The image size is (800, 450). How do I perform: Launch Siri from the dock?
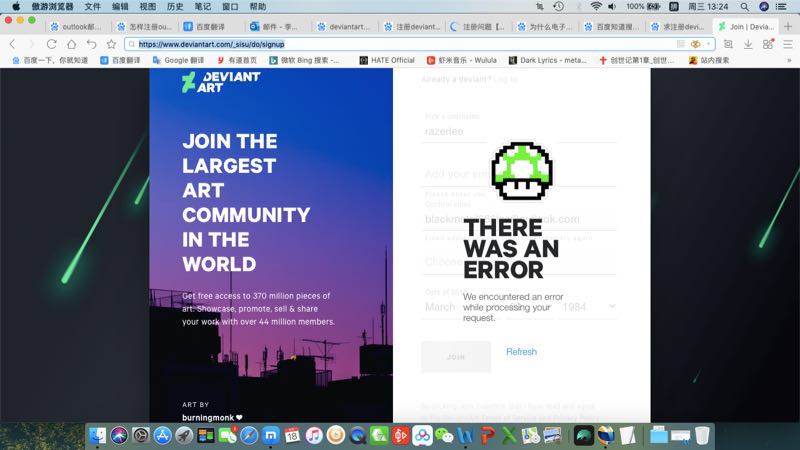pyautogui.click(x=119, y=436)
